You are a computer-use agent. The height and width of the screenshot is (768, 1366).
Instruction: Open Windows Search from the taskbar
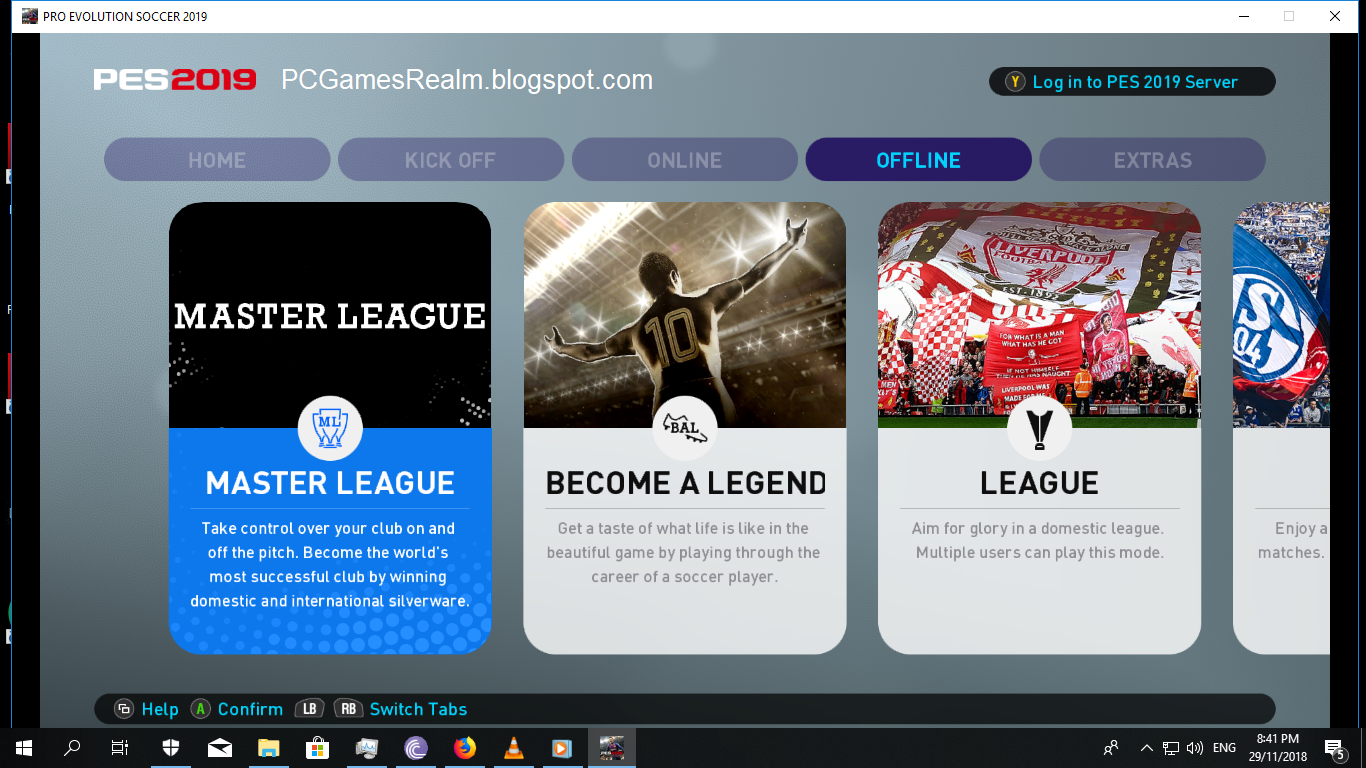72,747
